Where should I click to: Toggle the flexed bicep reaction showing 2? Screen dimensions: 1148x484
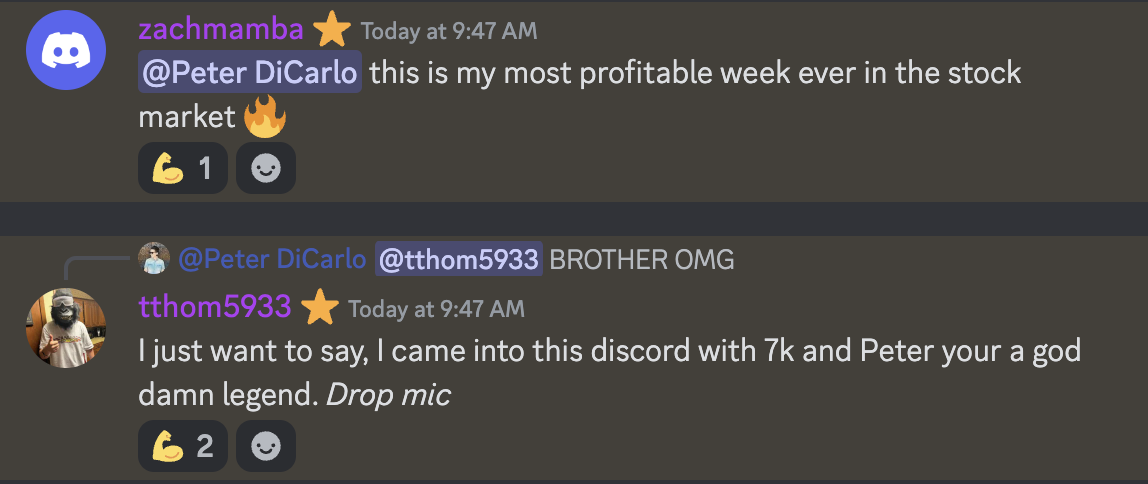click(183, 445)
